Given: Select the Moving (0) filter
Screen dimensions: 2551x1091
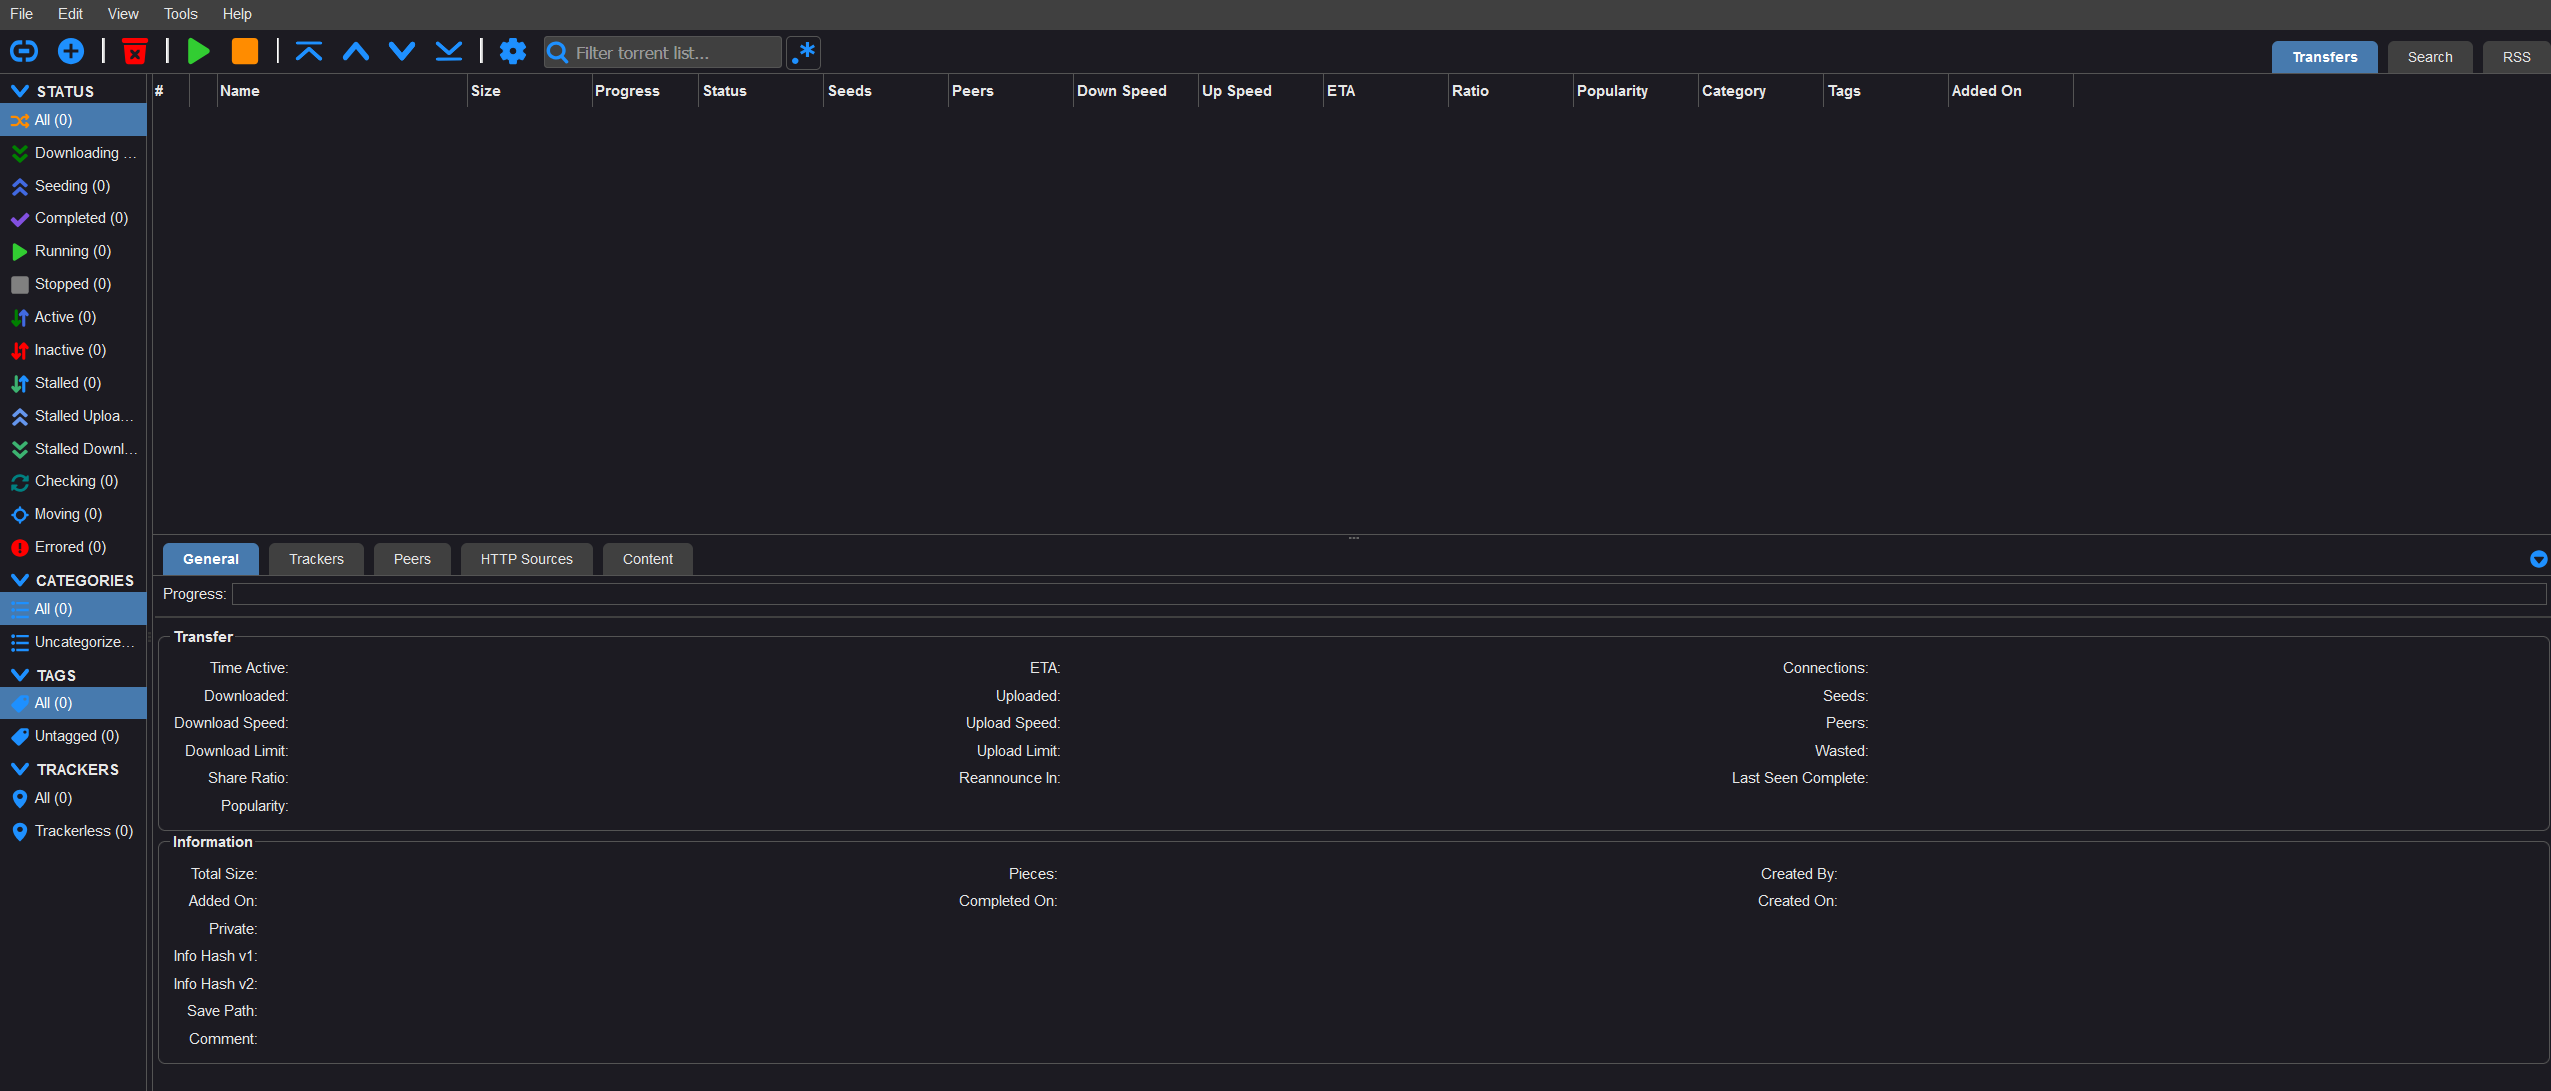Looking at the screenshot, I should 73,514.
